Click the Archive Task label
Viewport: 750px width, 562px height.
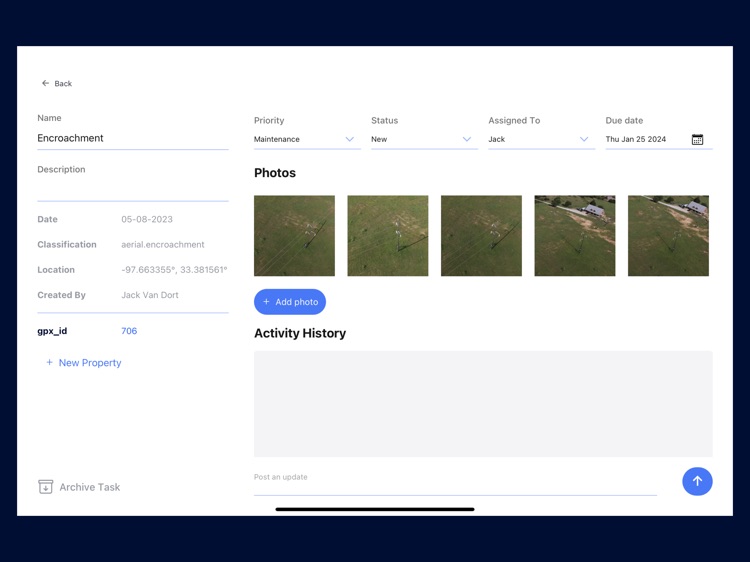point(89,487)
